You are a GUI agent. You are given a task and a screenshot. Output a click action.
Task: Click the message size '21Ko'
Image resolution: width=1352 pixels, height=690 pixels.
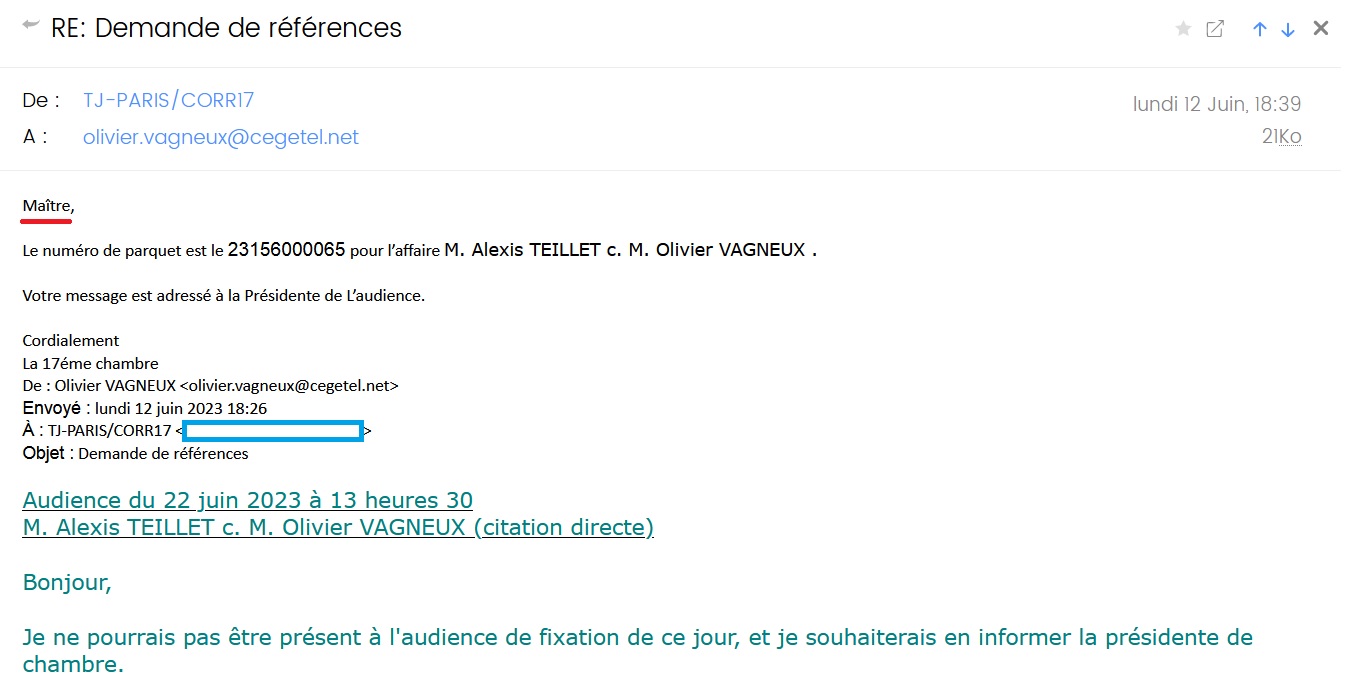click(x=1281, y=137)
